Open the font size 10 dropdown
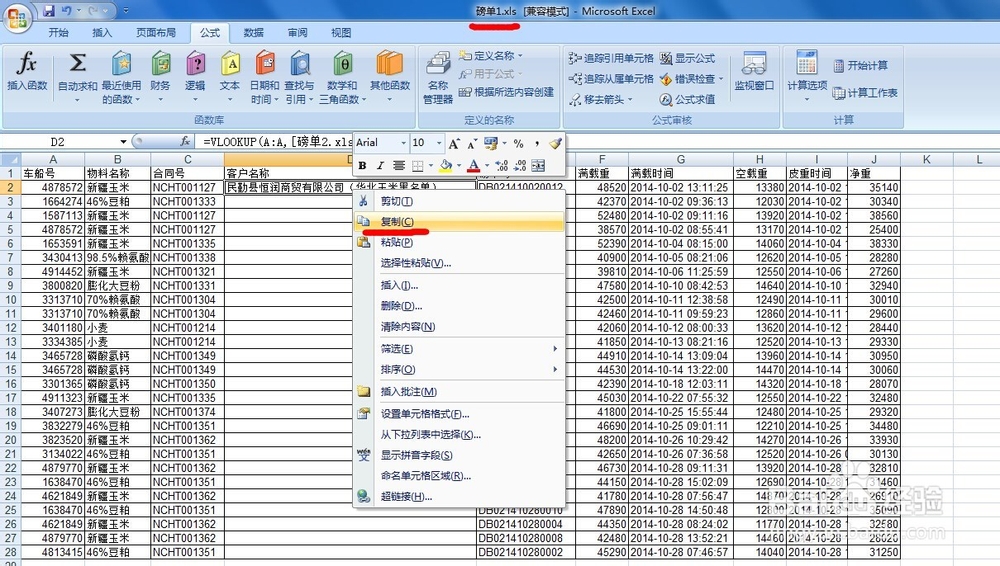1000x566 pixels. tap(439, 143)
